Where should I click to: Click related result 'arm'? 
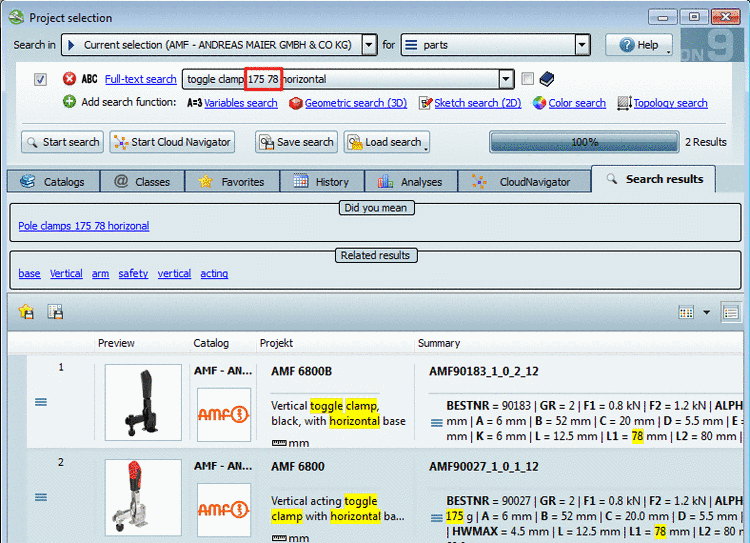(x=100, y=273)
